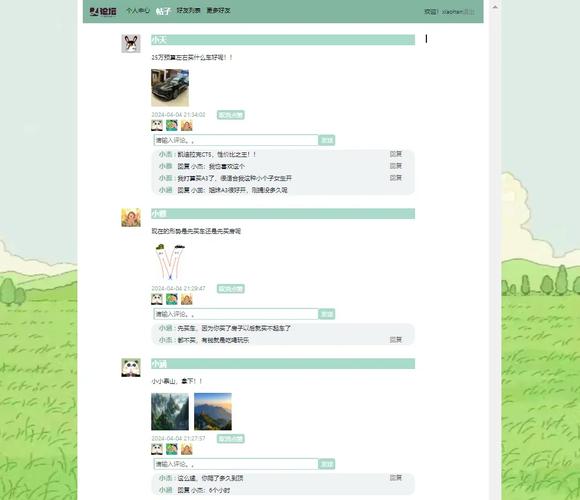Focus the comment input under the car post
580x500 pixels.
pos(236,140)
